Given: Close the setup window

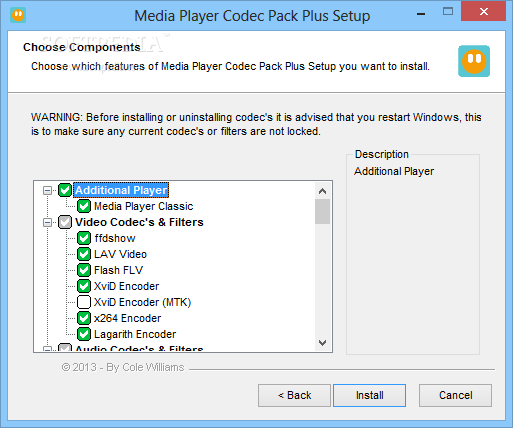Looking at the screenshot, I should coord(484,12).
